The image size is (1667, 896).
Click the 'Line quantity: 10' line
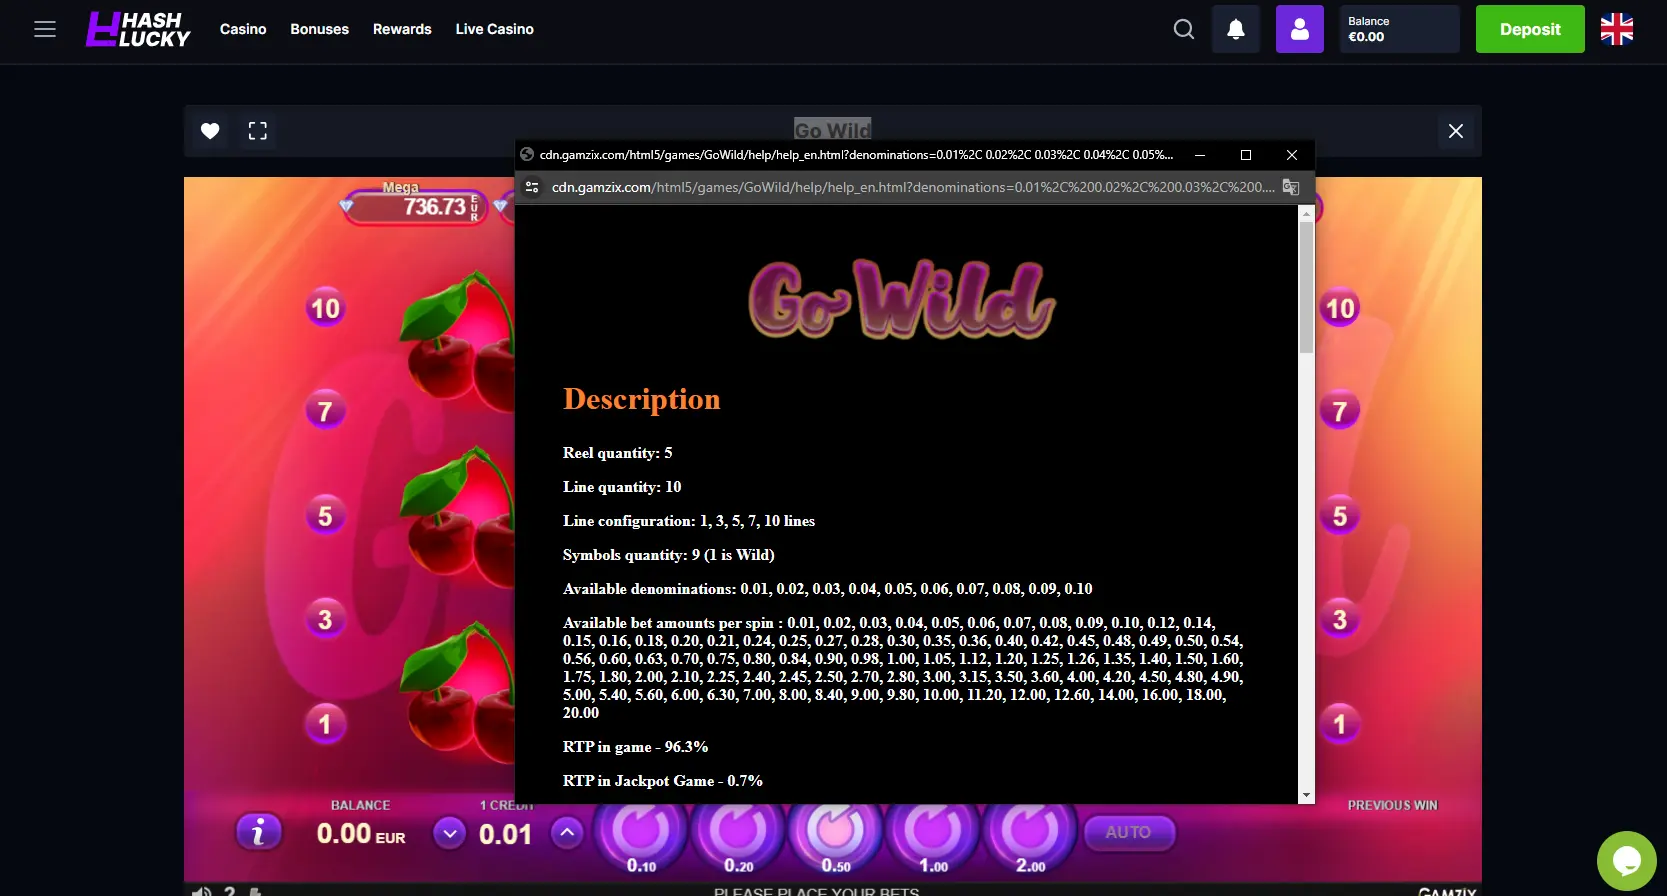622,487
